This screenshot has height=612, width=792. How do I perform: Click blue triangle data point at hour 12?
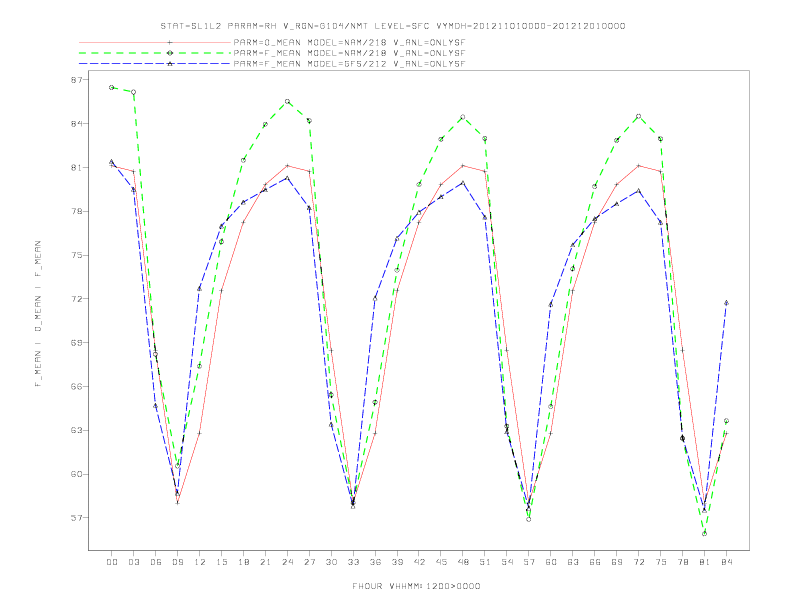tap(200, 289)
